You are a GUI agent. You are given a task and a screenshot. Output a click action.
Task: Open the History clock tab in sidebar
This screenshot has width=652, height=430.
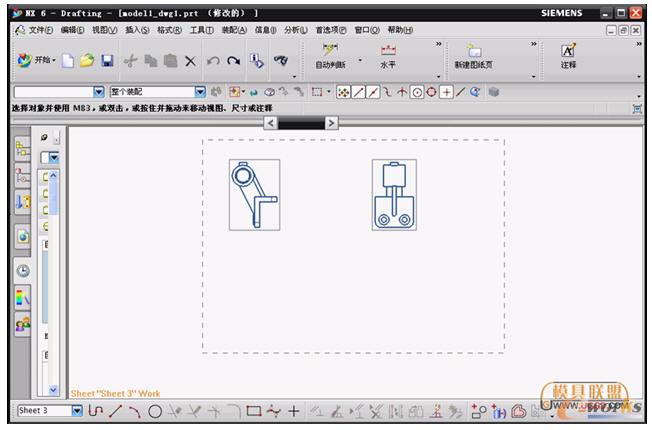(x=22, y=270)
